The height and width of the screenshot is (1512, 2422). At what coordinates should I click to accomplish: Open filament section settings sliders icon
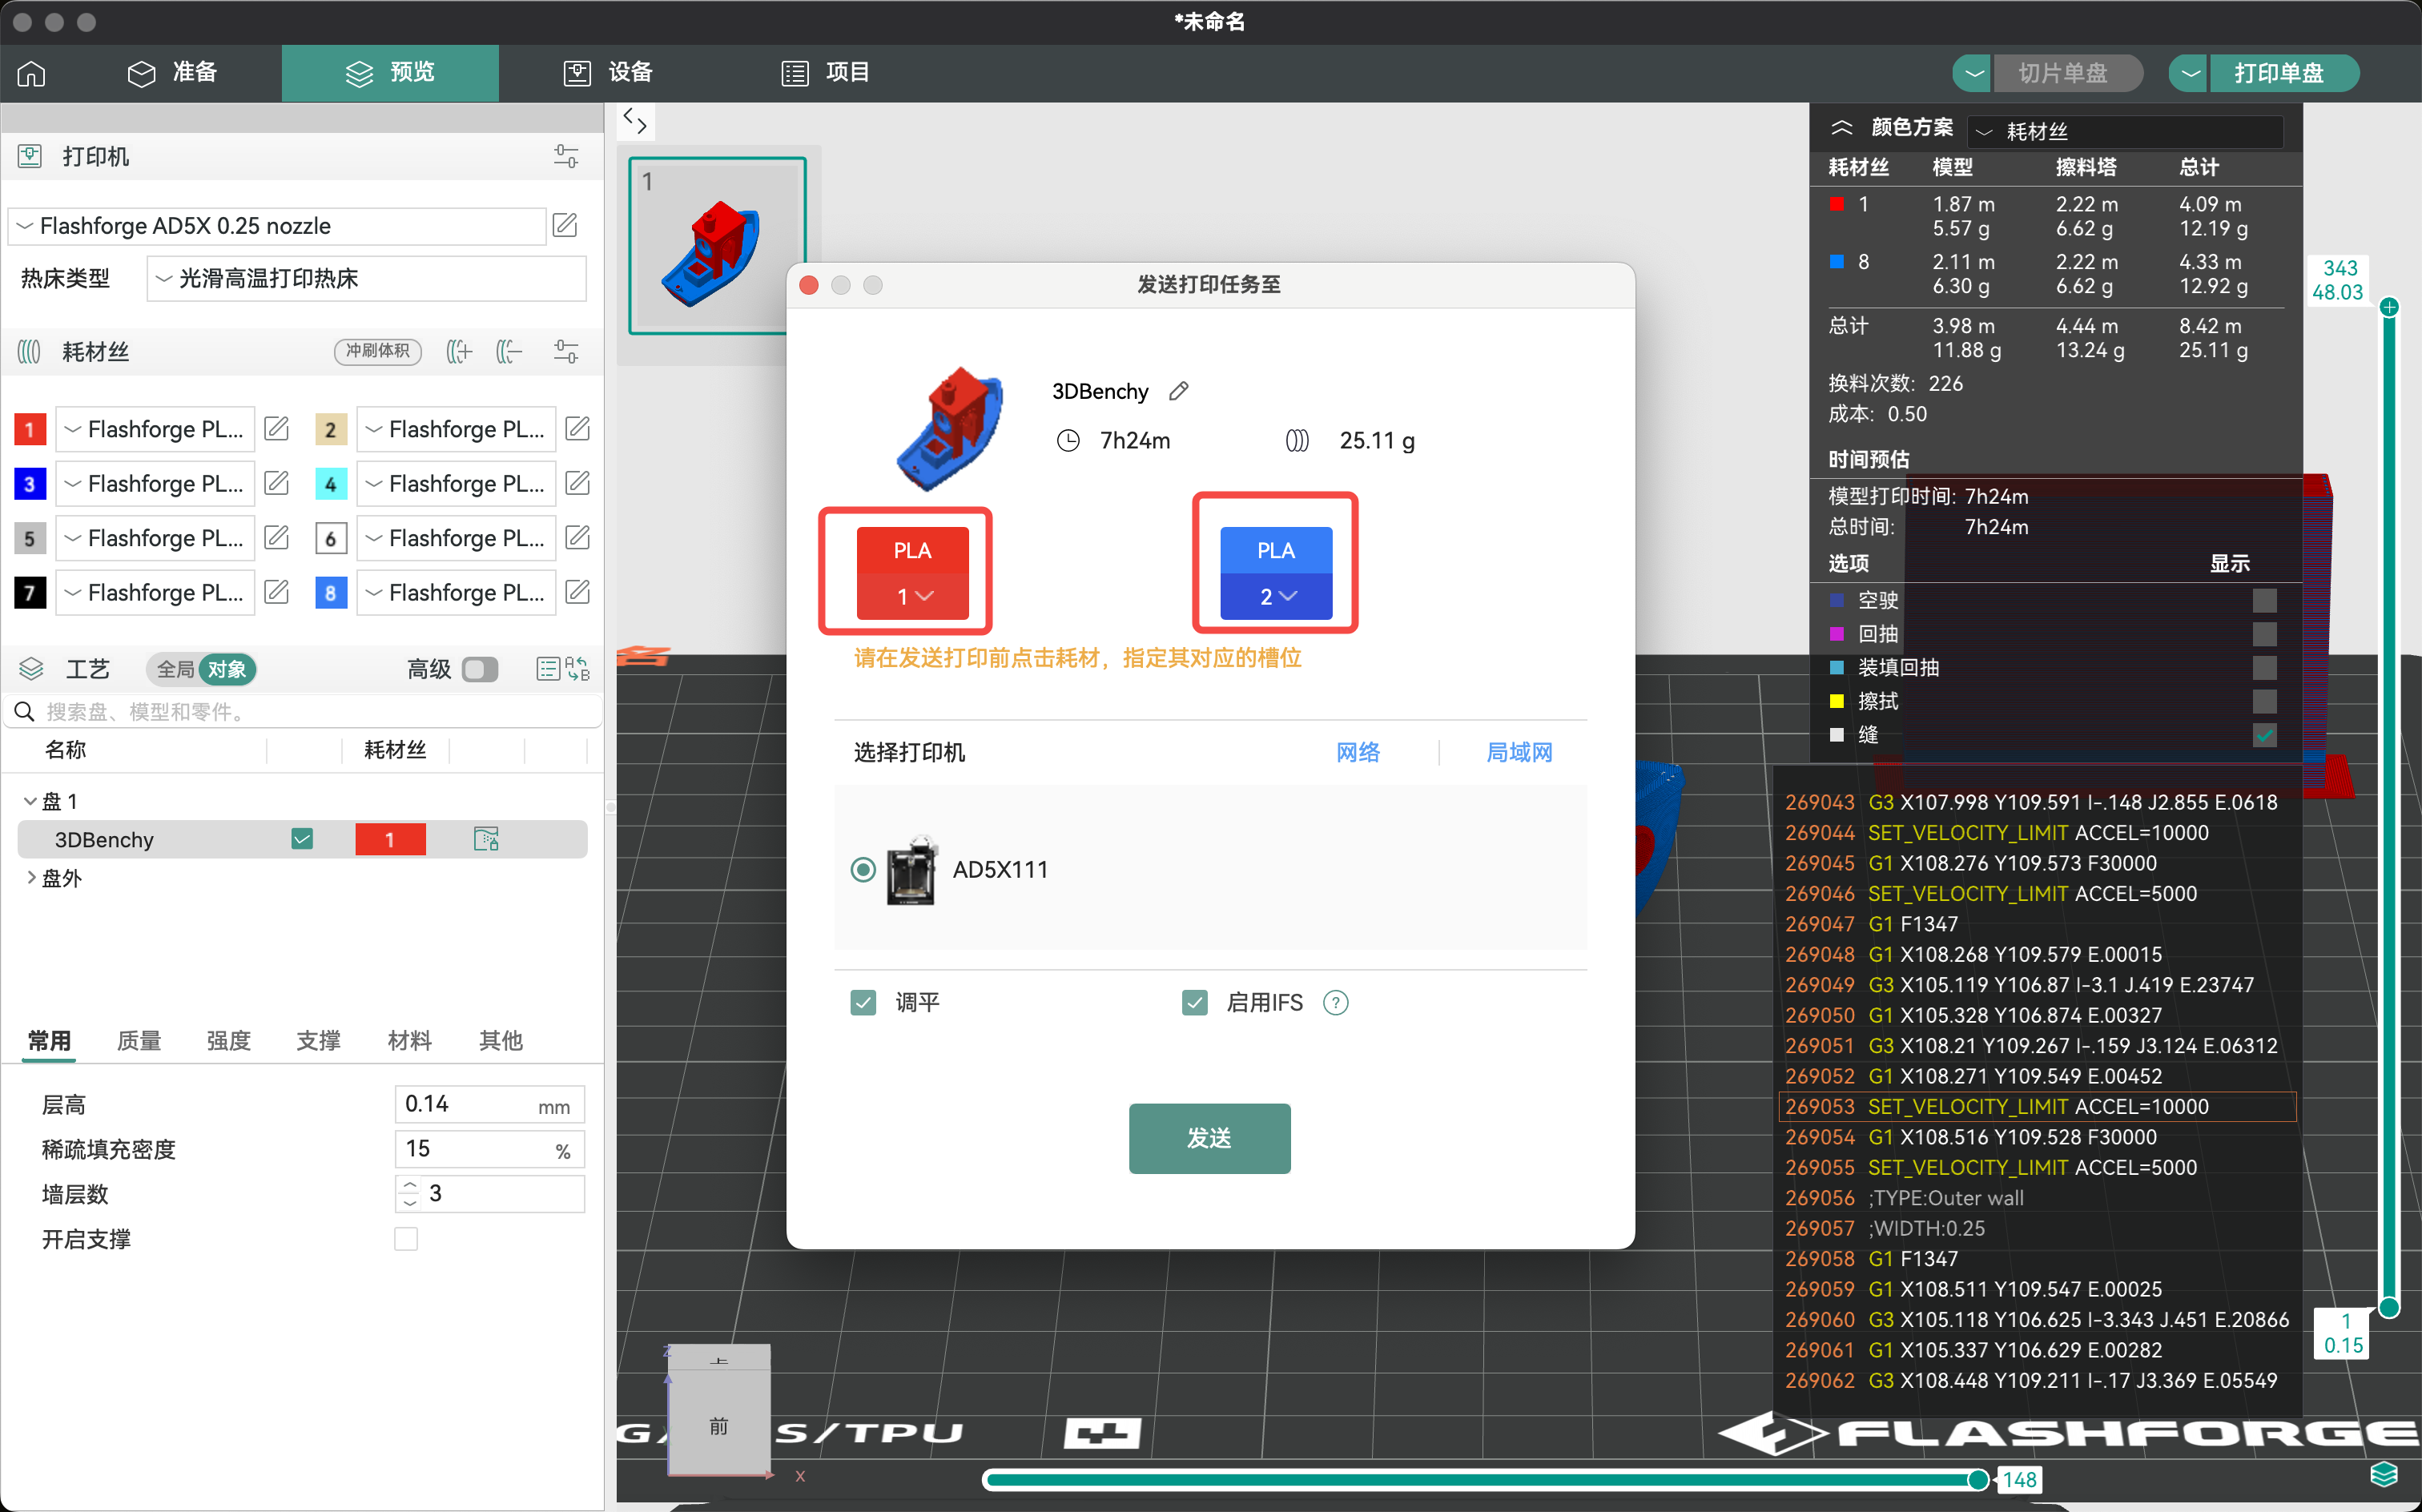click(566, 351)
